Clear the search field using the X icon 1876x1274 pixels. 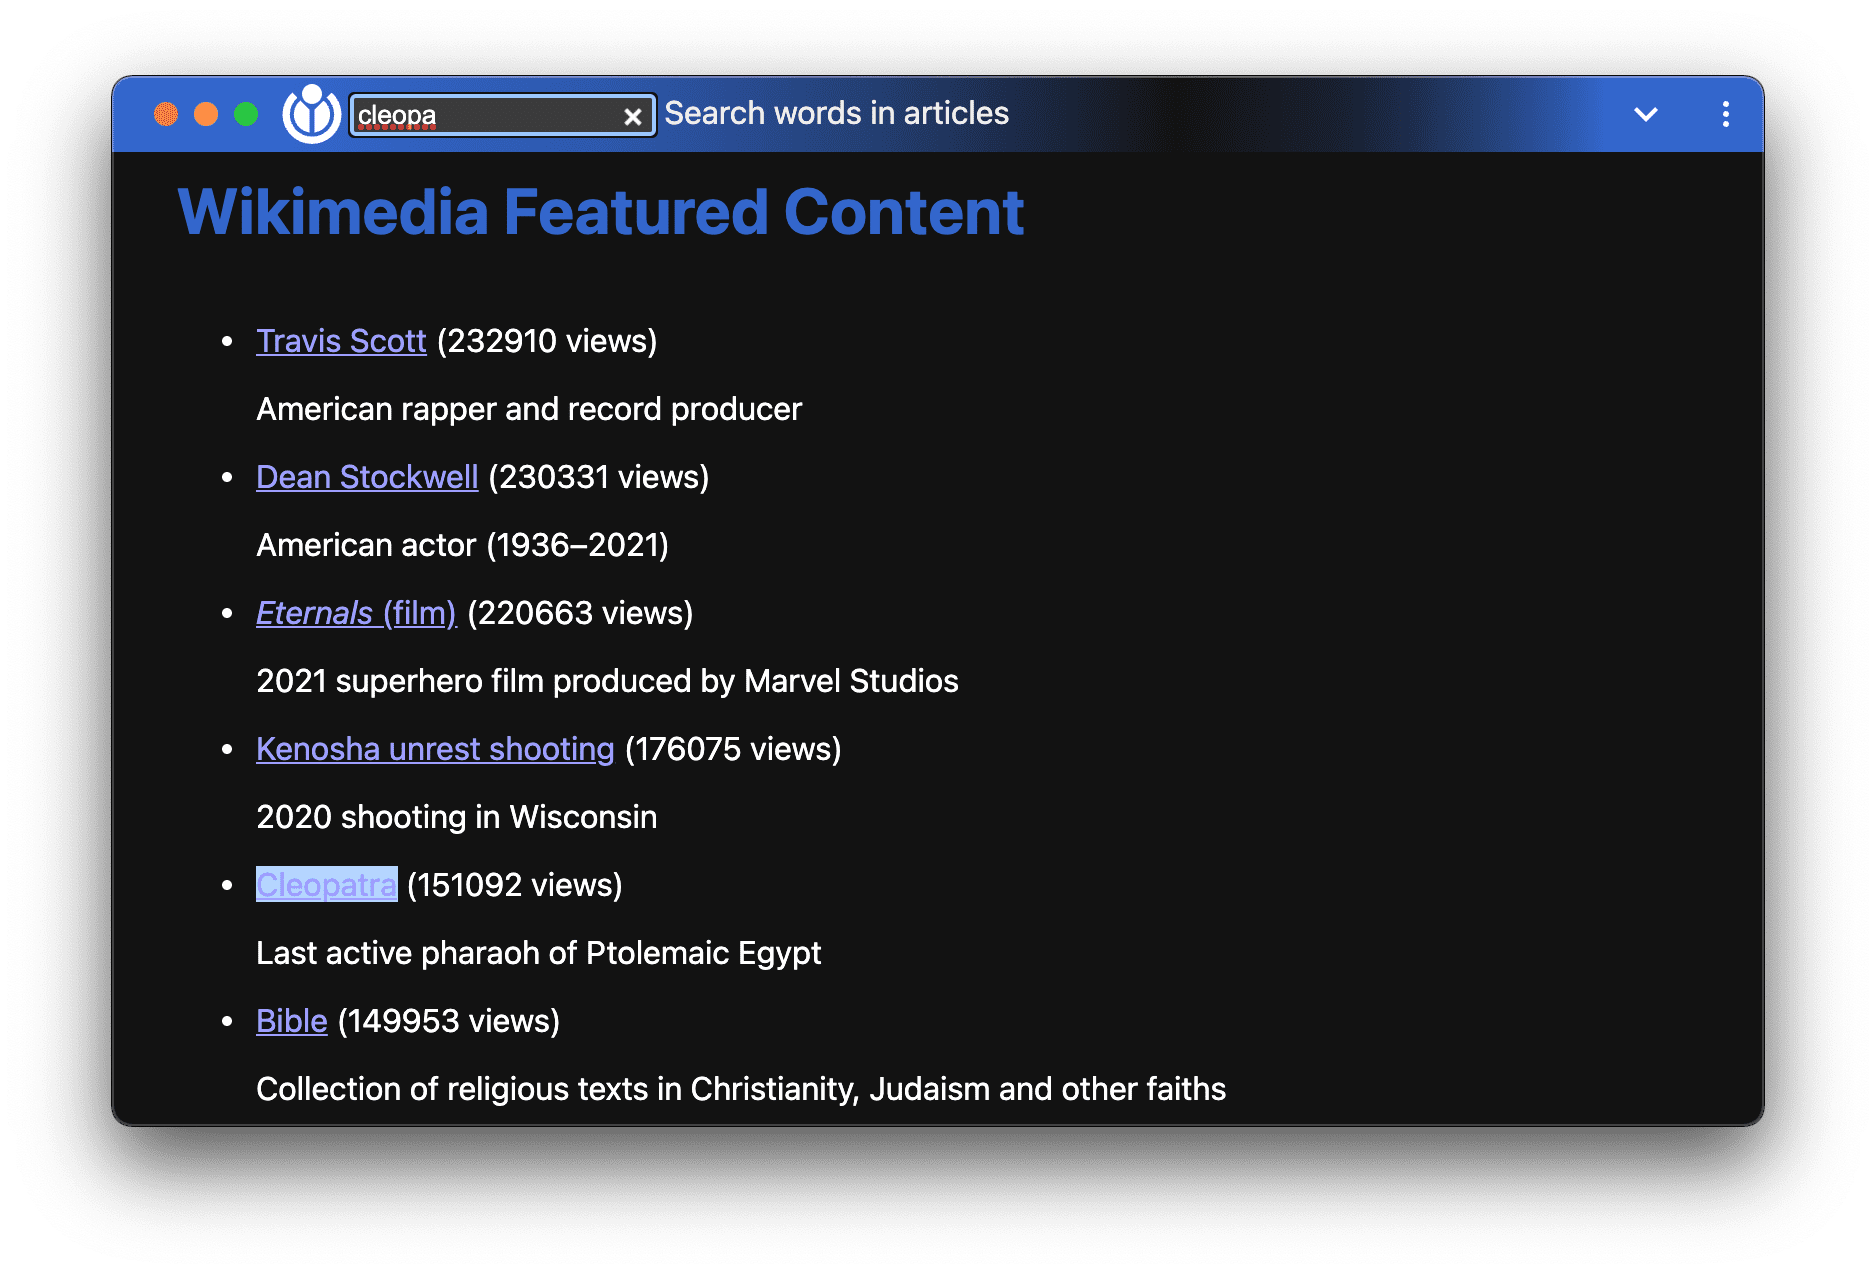point(634,116)
